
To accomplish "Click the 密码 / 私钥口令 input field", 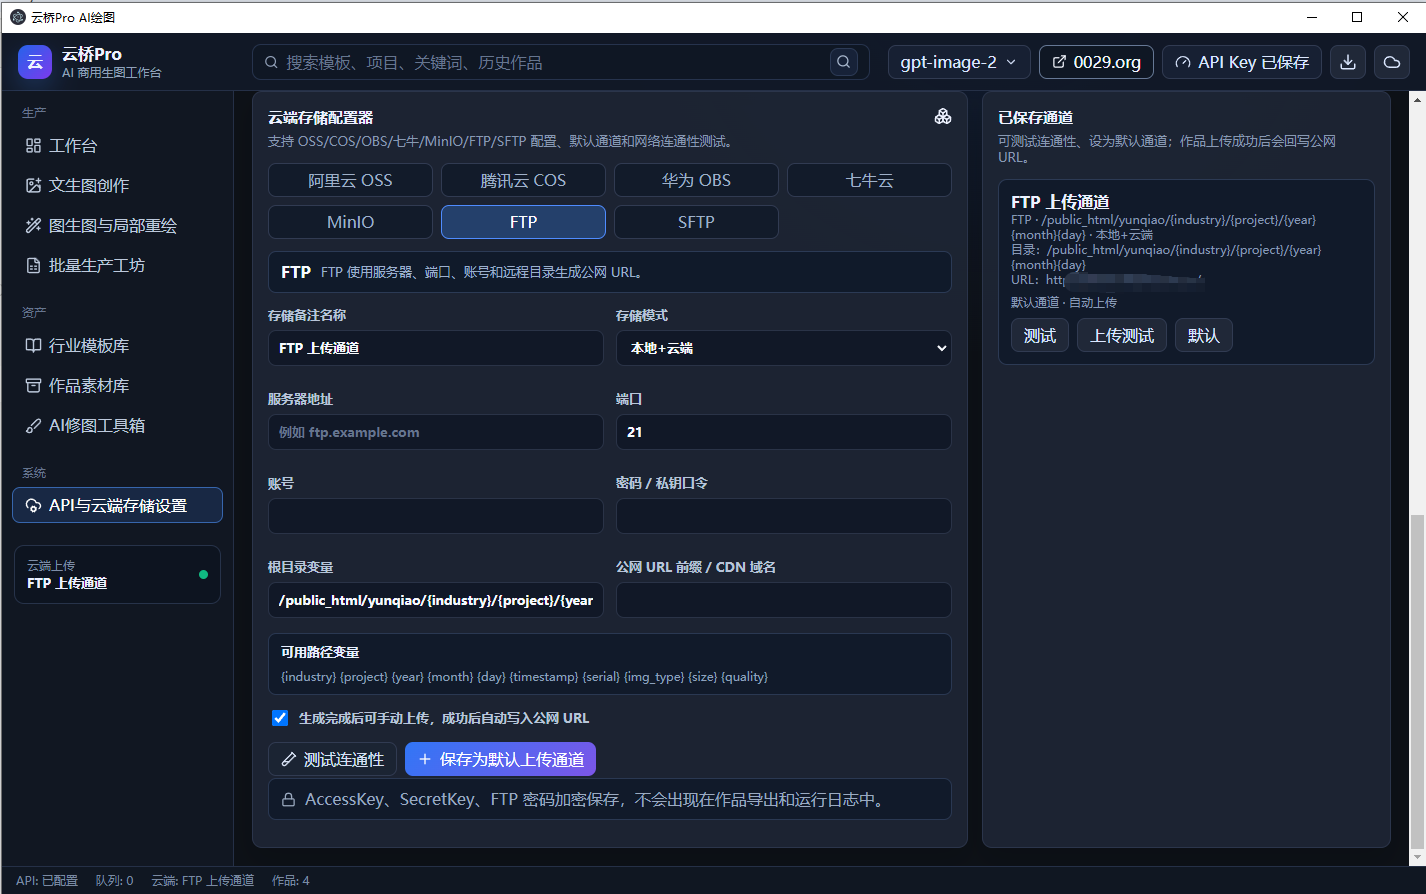I will point(783,516).
